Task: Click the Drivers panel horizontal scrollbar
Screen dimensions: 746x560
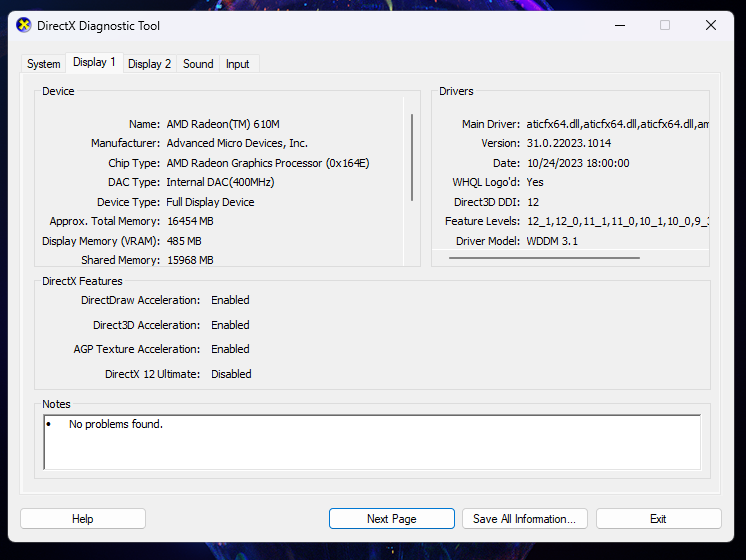Action: (544, 258)
